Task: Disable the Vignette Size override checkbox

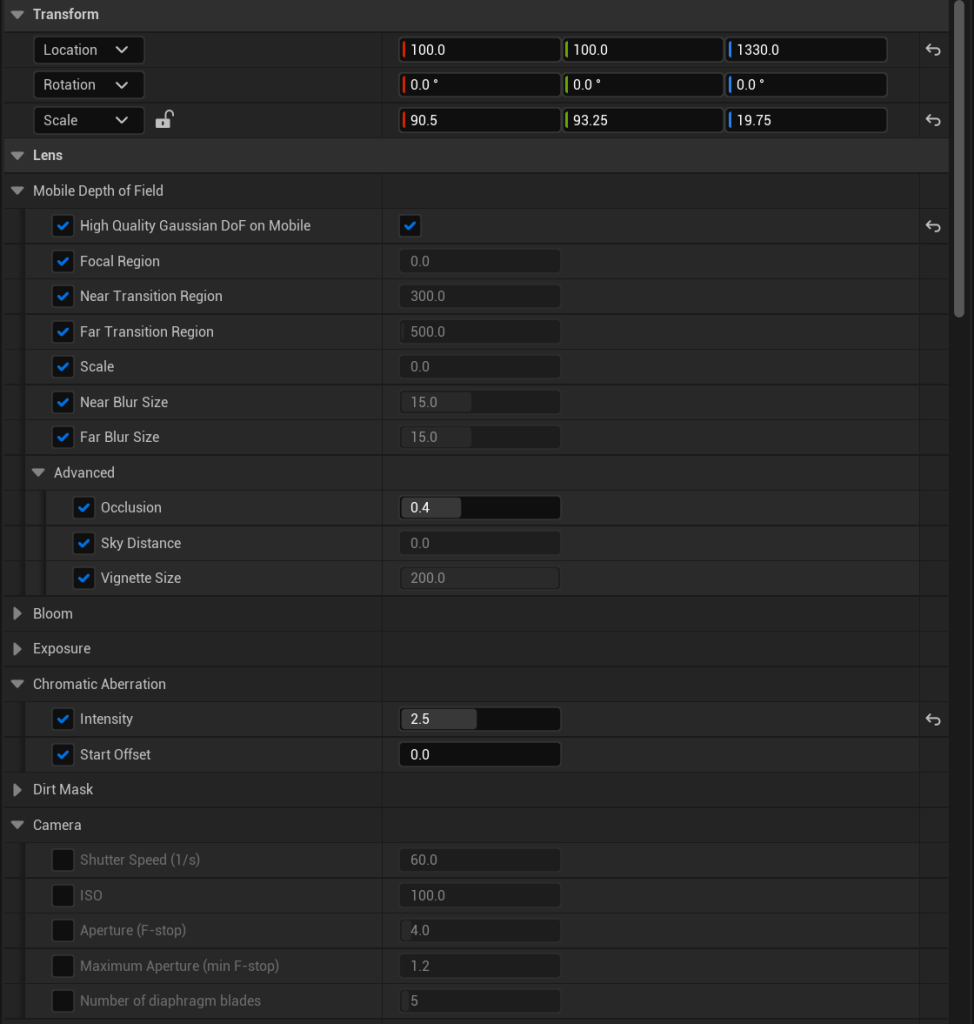Action: coord(84,578)
